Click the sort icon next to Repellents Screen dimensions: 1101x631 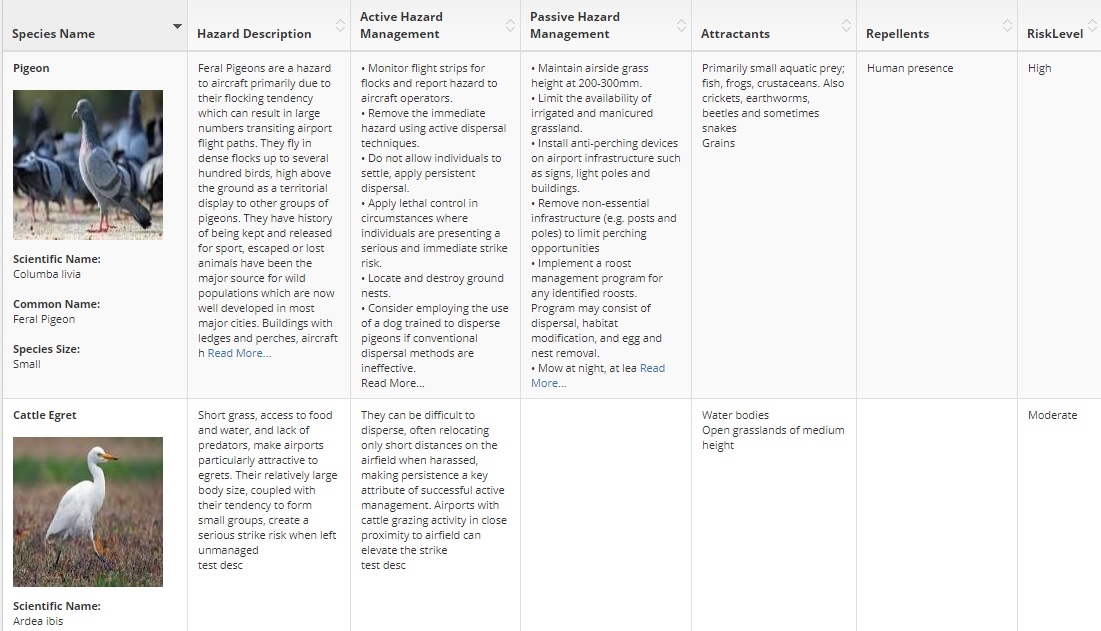coord(1006,26)
